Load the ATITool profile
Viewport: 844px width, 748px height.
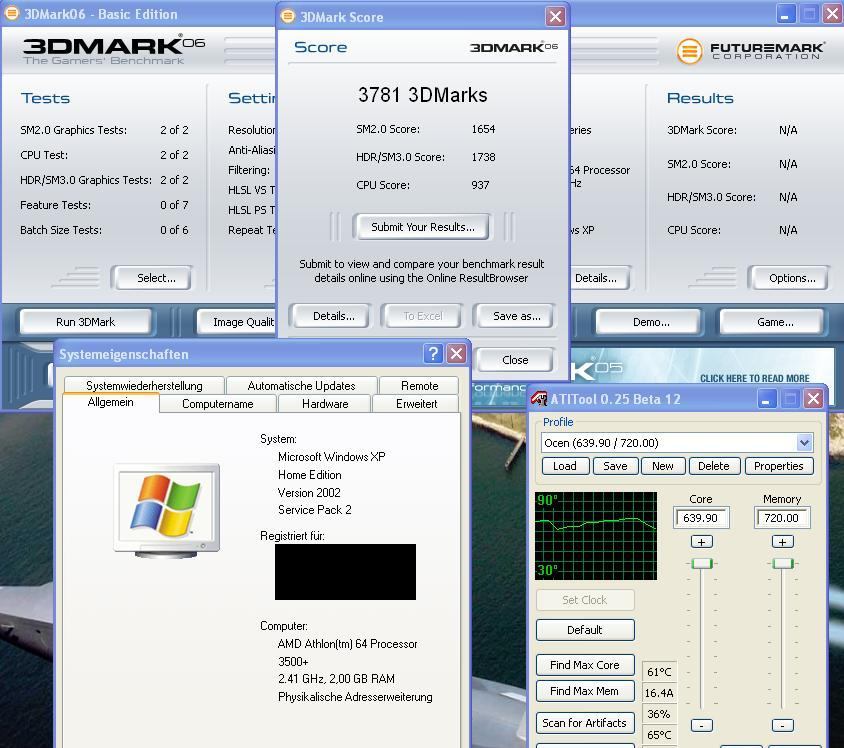565,466
